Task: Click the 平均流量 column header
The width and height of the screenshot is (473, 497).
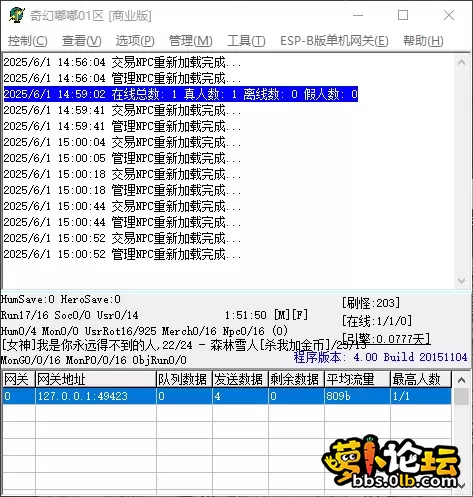Action: click(357, 379)
